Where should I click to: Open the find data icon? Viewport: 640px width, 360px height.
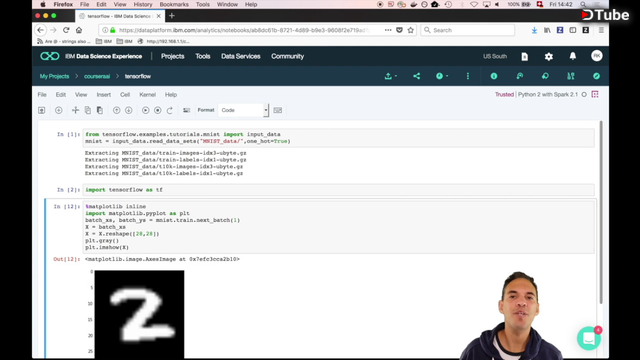pos(571,76)
